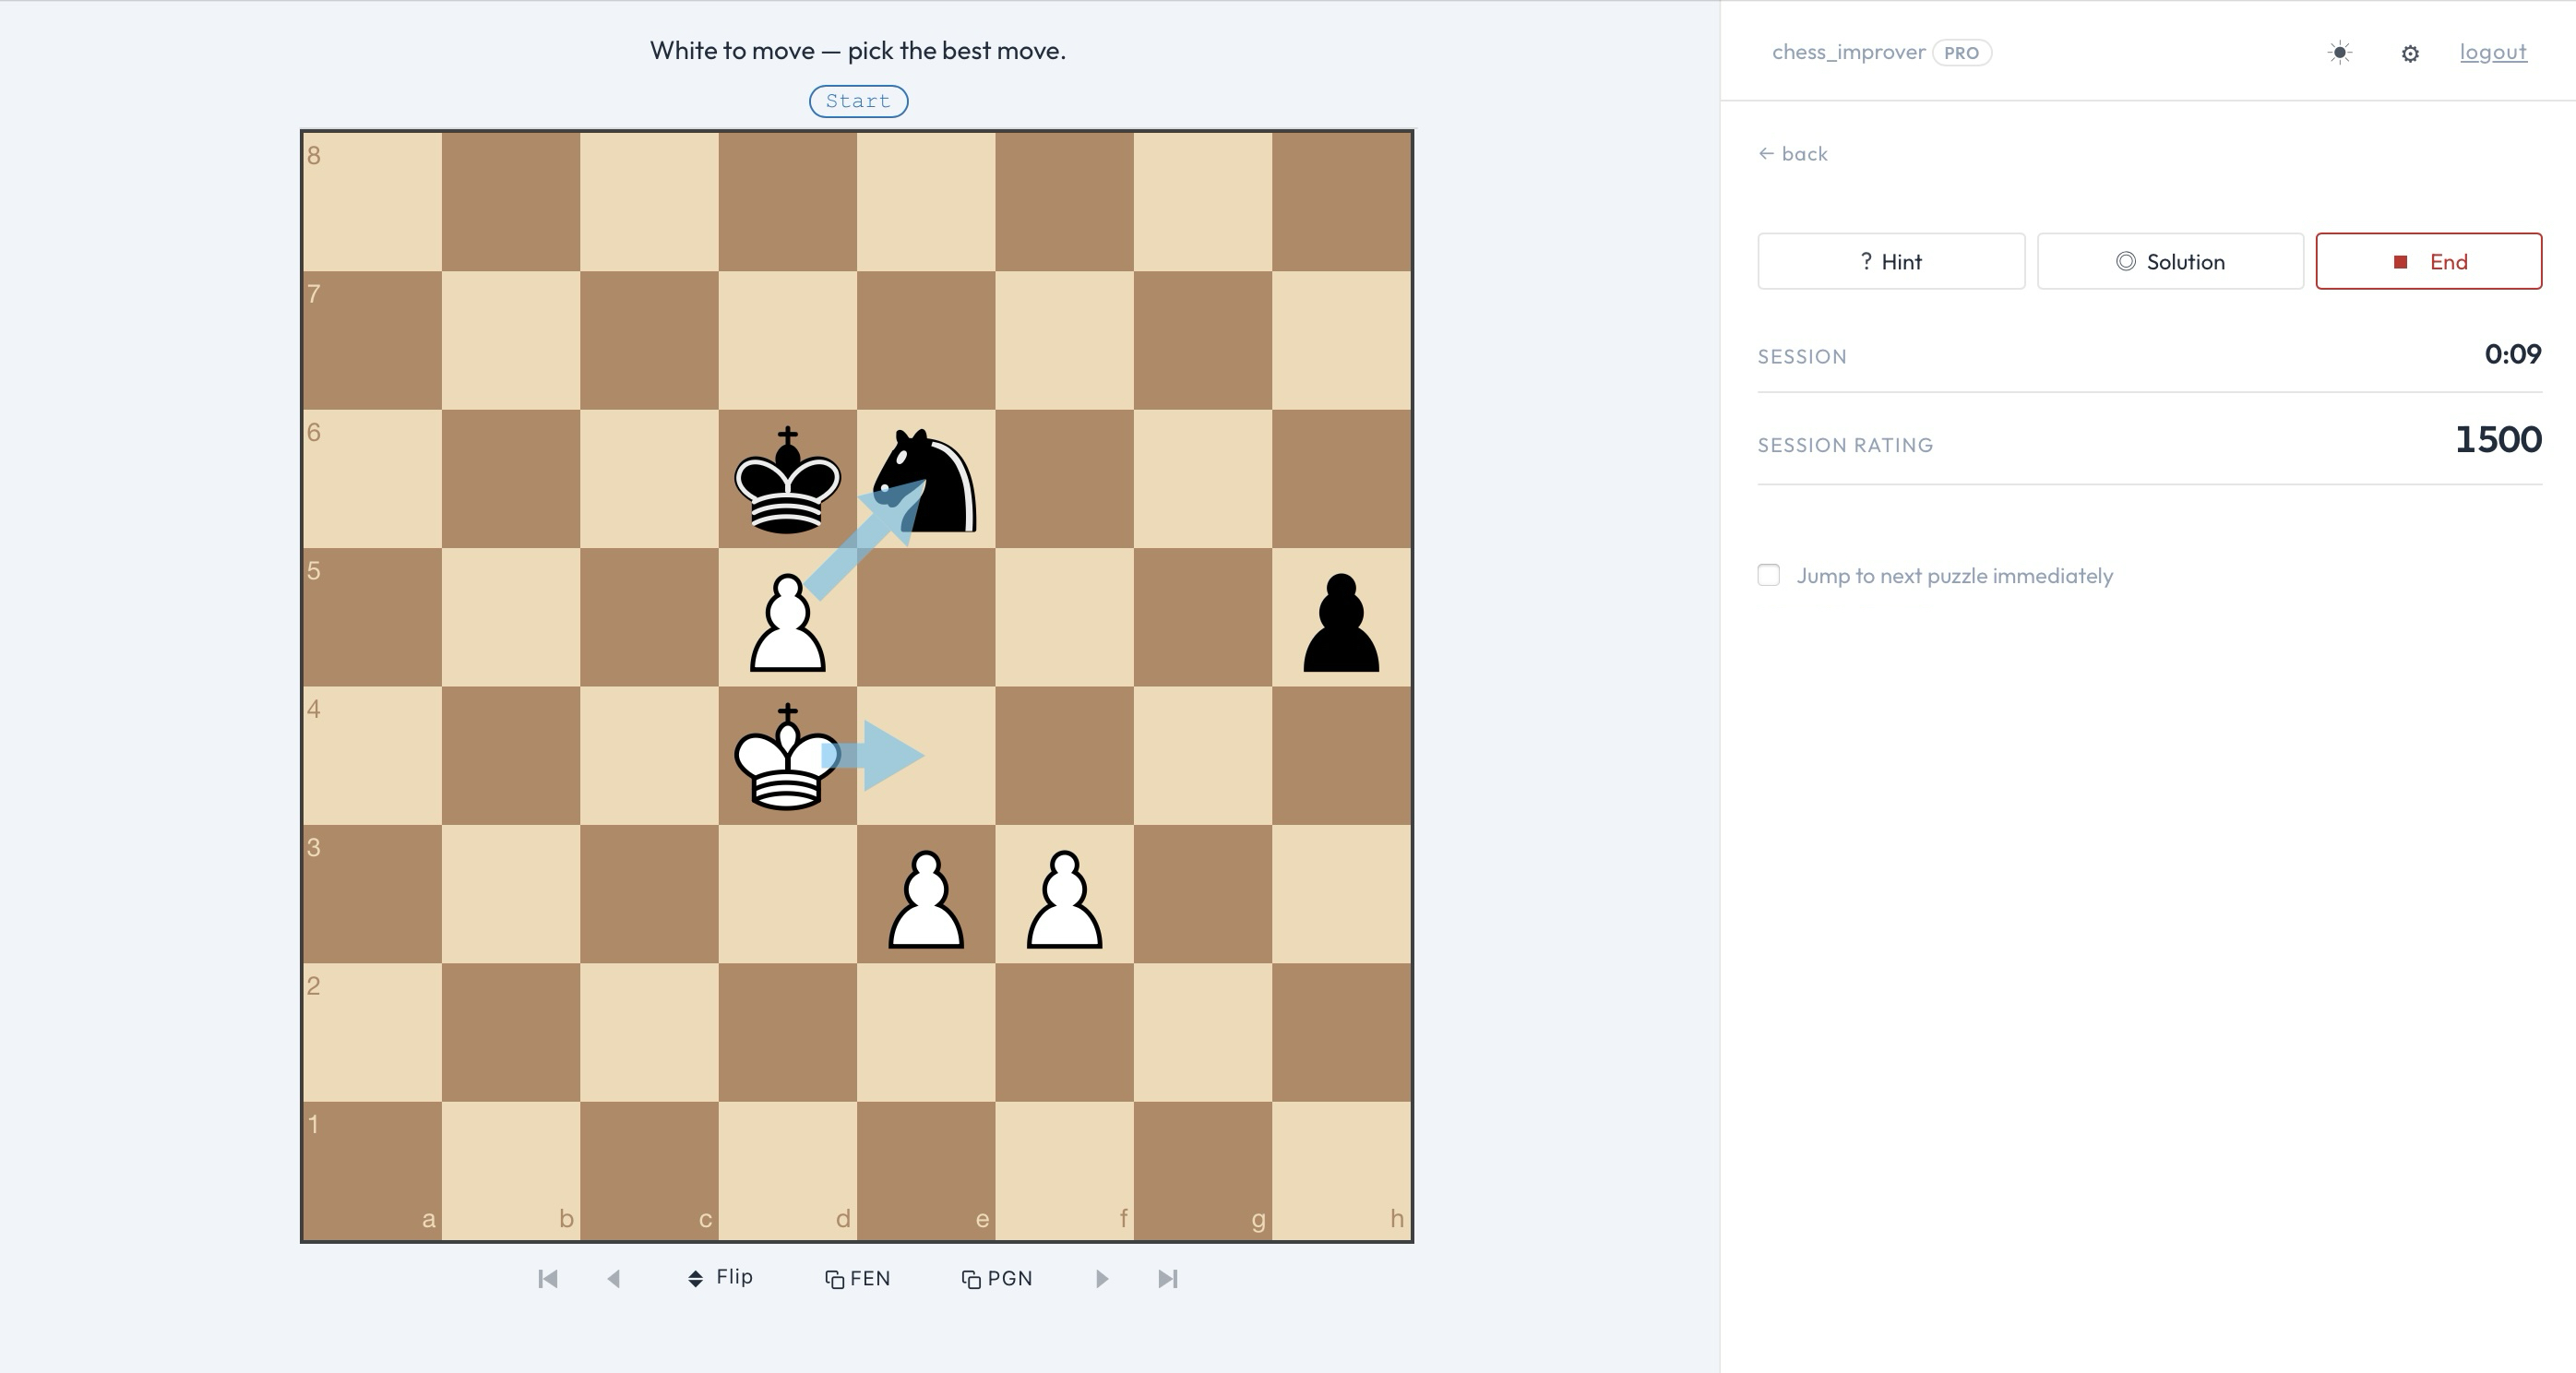The image size is (2576, 1373).
Task: Open settings gear icon
Action: tap(2409, 54)
